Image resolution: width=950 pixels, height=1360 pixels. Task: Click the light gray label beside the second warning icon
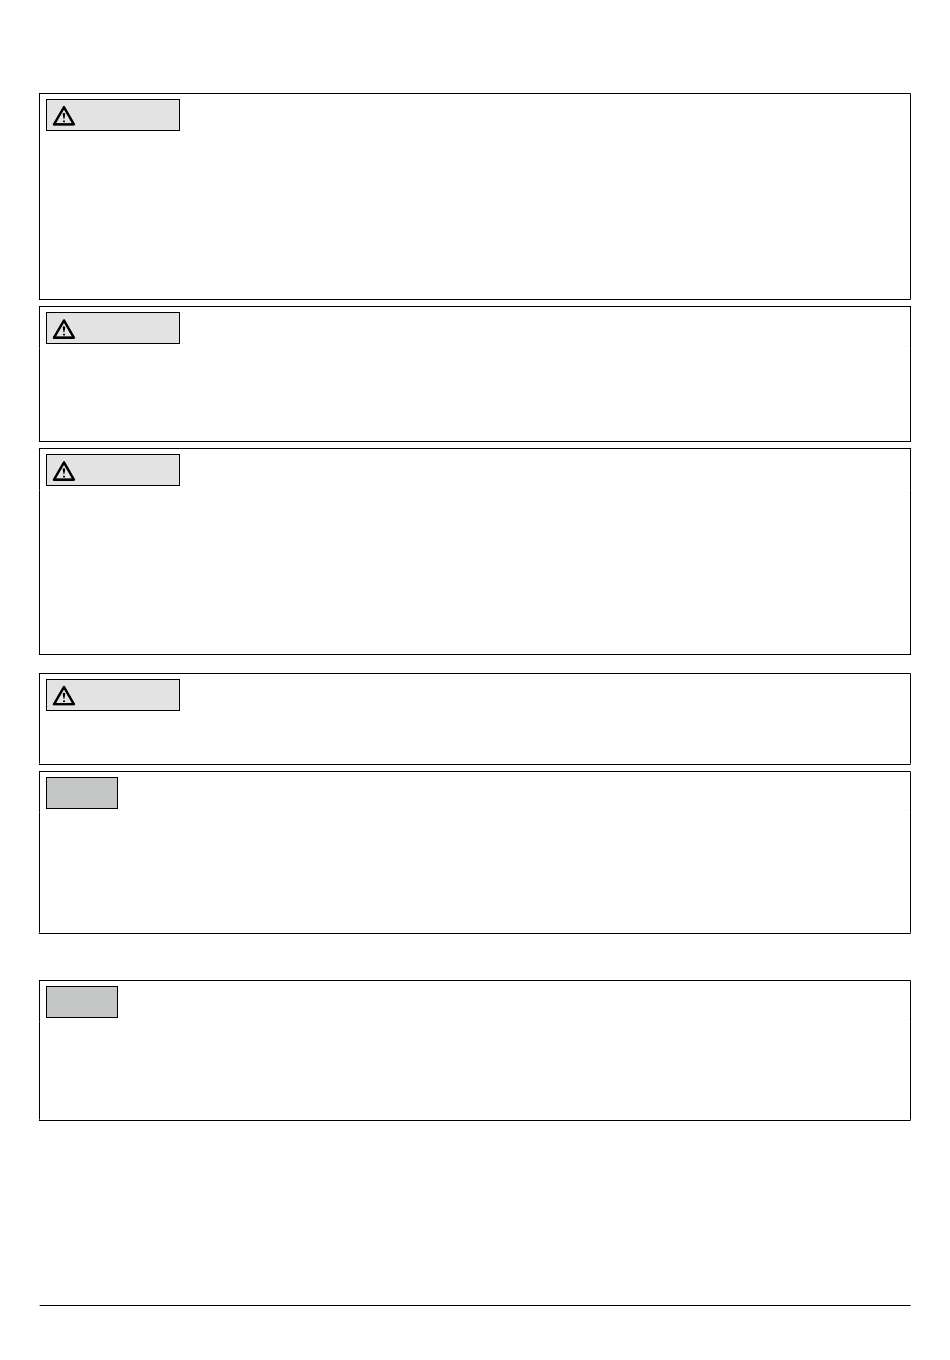pos(127,328)
